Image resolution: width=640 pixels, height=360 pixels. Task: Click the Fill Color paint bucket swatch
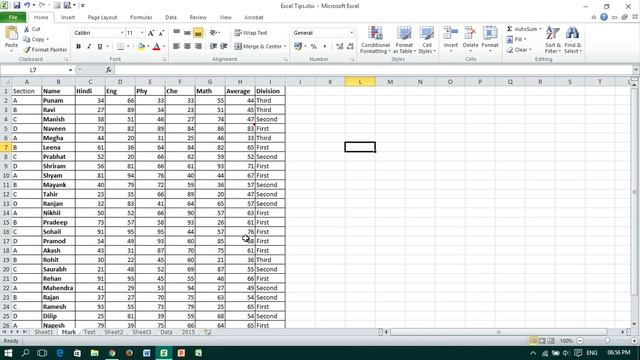pyautogui.click(x=141, y=47)
